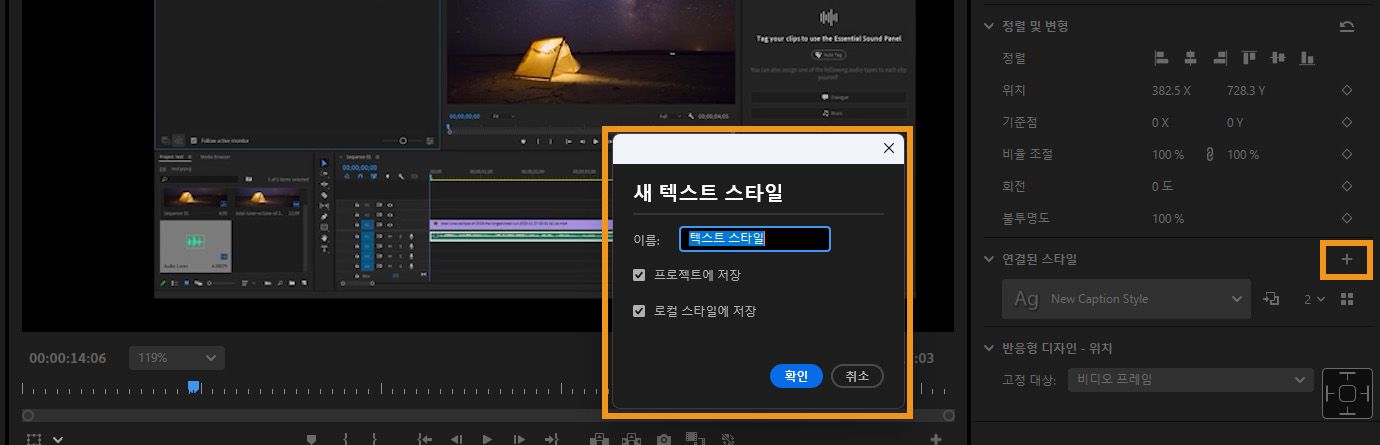Toggle the 회전 keyframe diamond
Image resolution: width=1380 pixels, height=445 pixels.
coord(1346,186)
